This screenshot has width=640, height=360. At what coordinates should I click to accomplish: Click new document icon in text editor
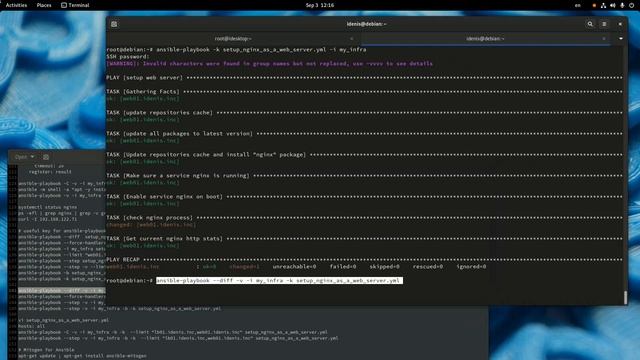[x=46, y=157]
